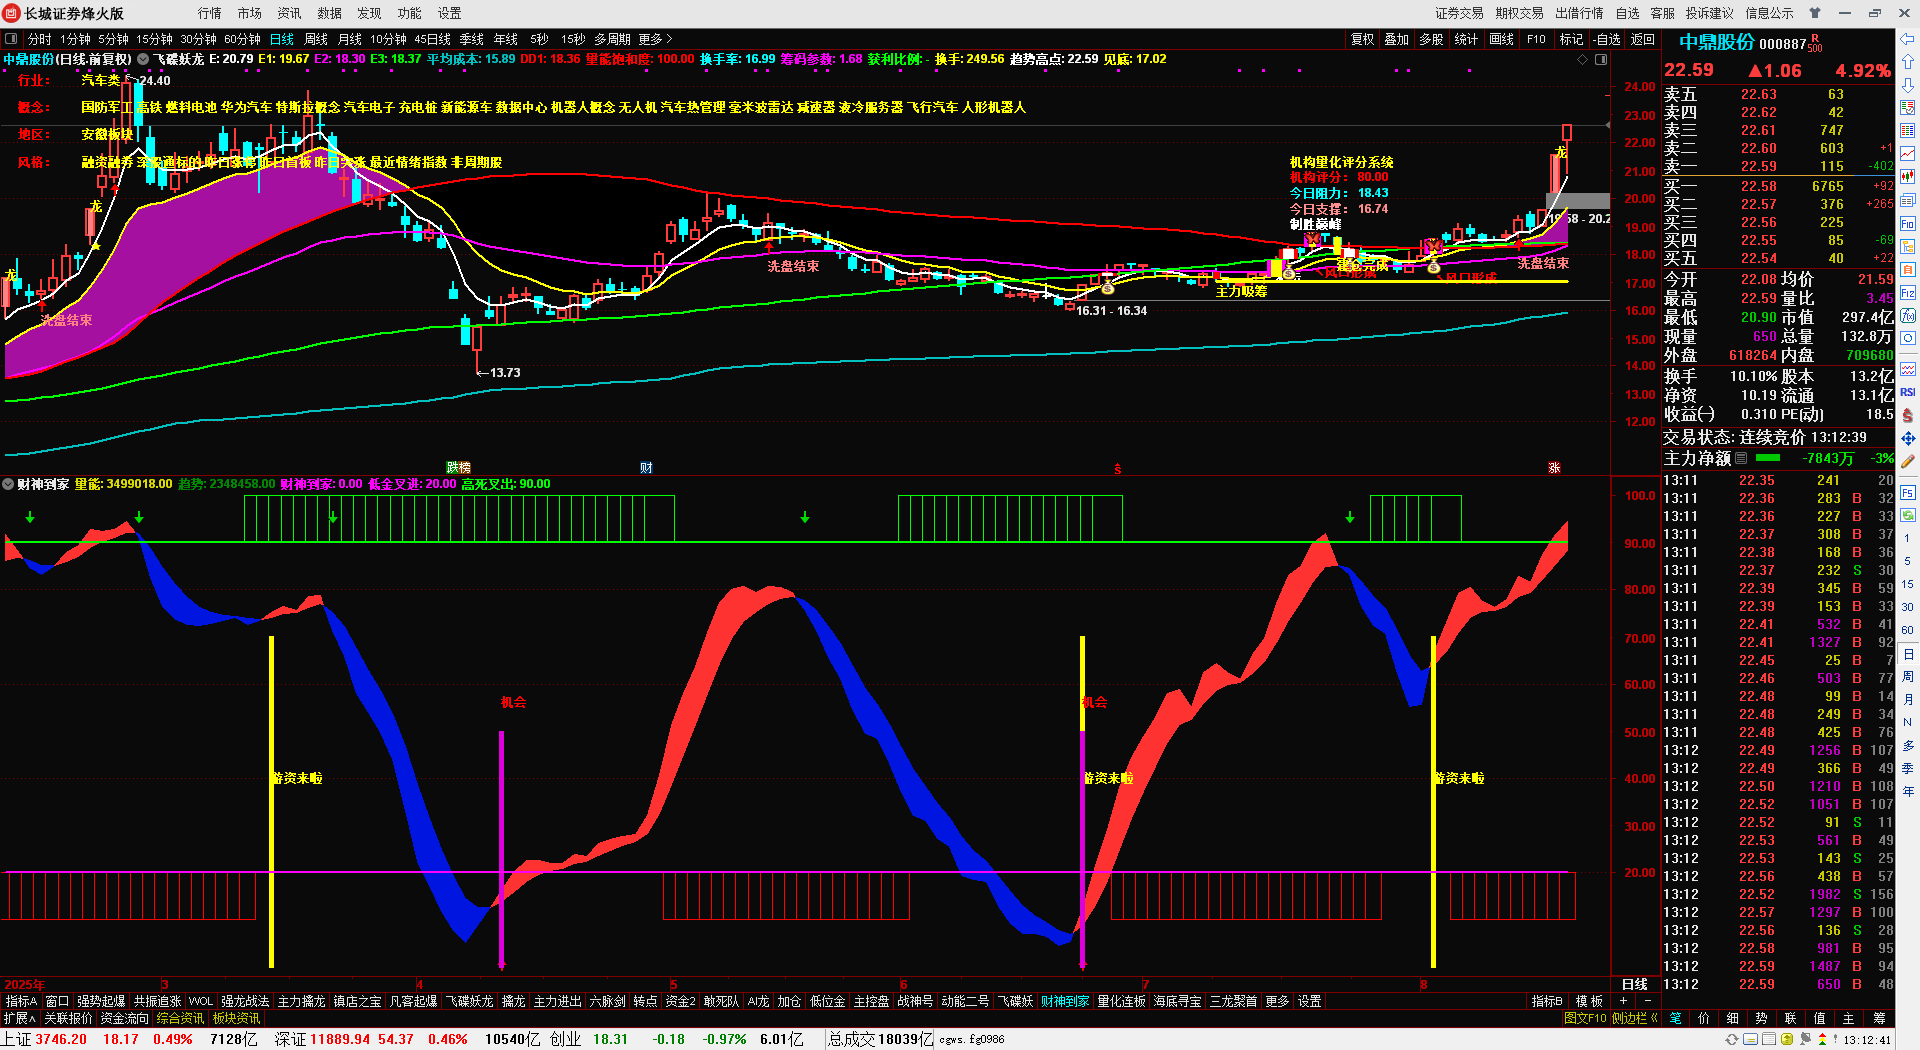Click the 返回 back button
Viewport: 1920px width, 1050px height.
point(1643,39)
